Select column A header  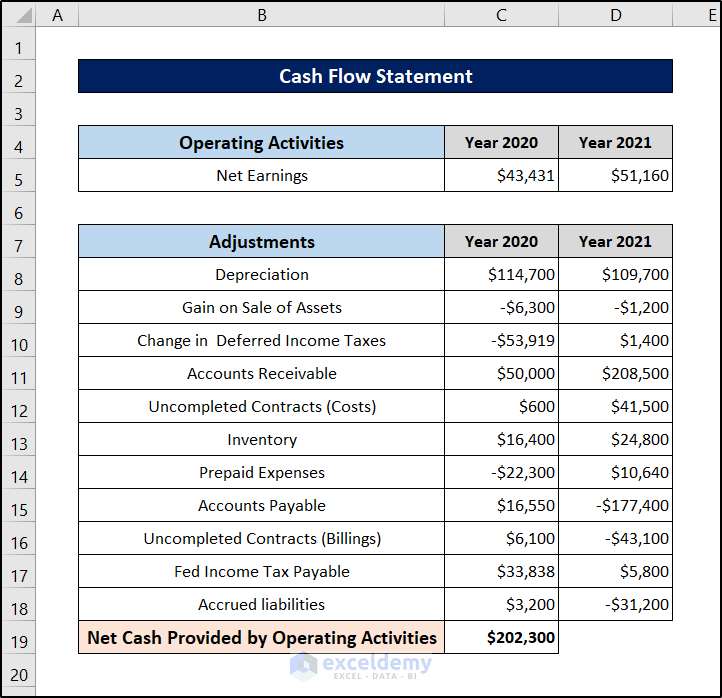(57, 15)
